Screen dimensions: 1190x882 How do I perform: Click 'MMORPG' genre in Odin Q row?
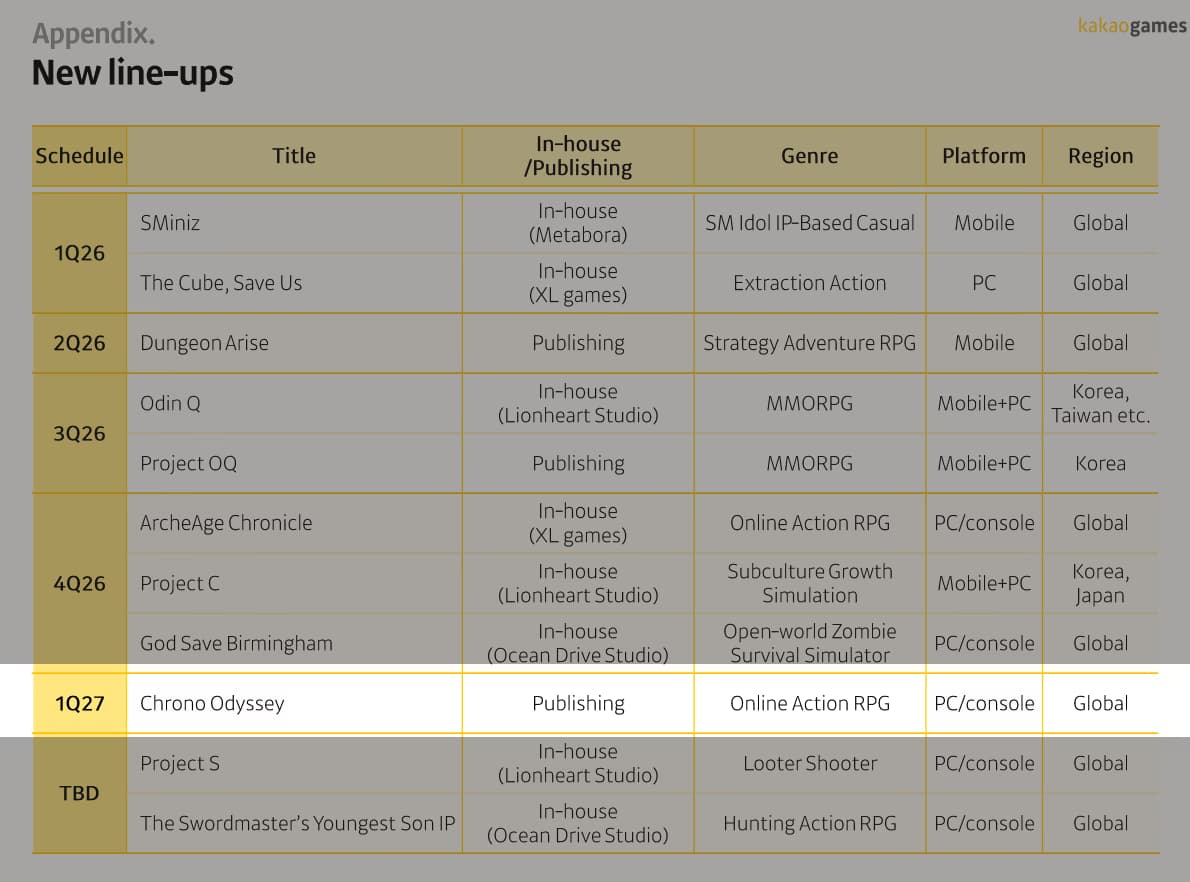810,403
